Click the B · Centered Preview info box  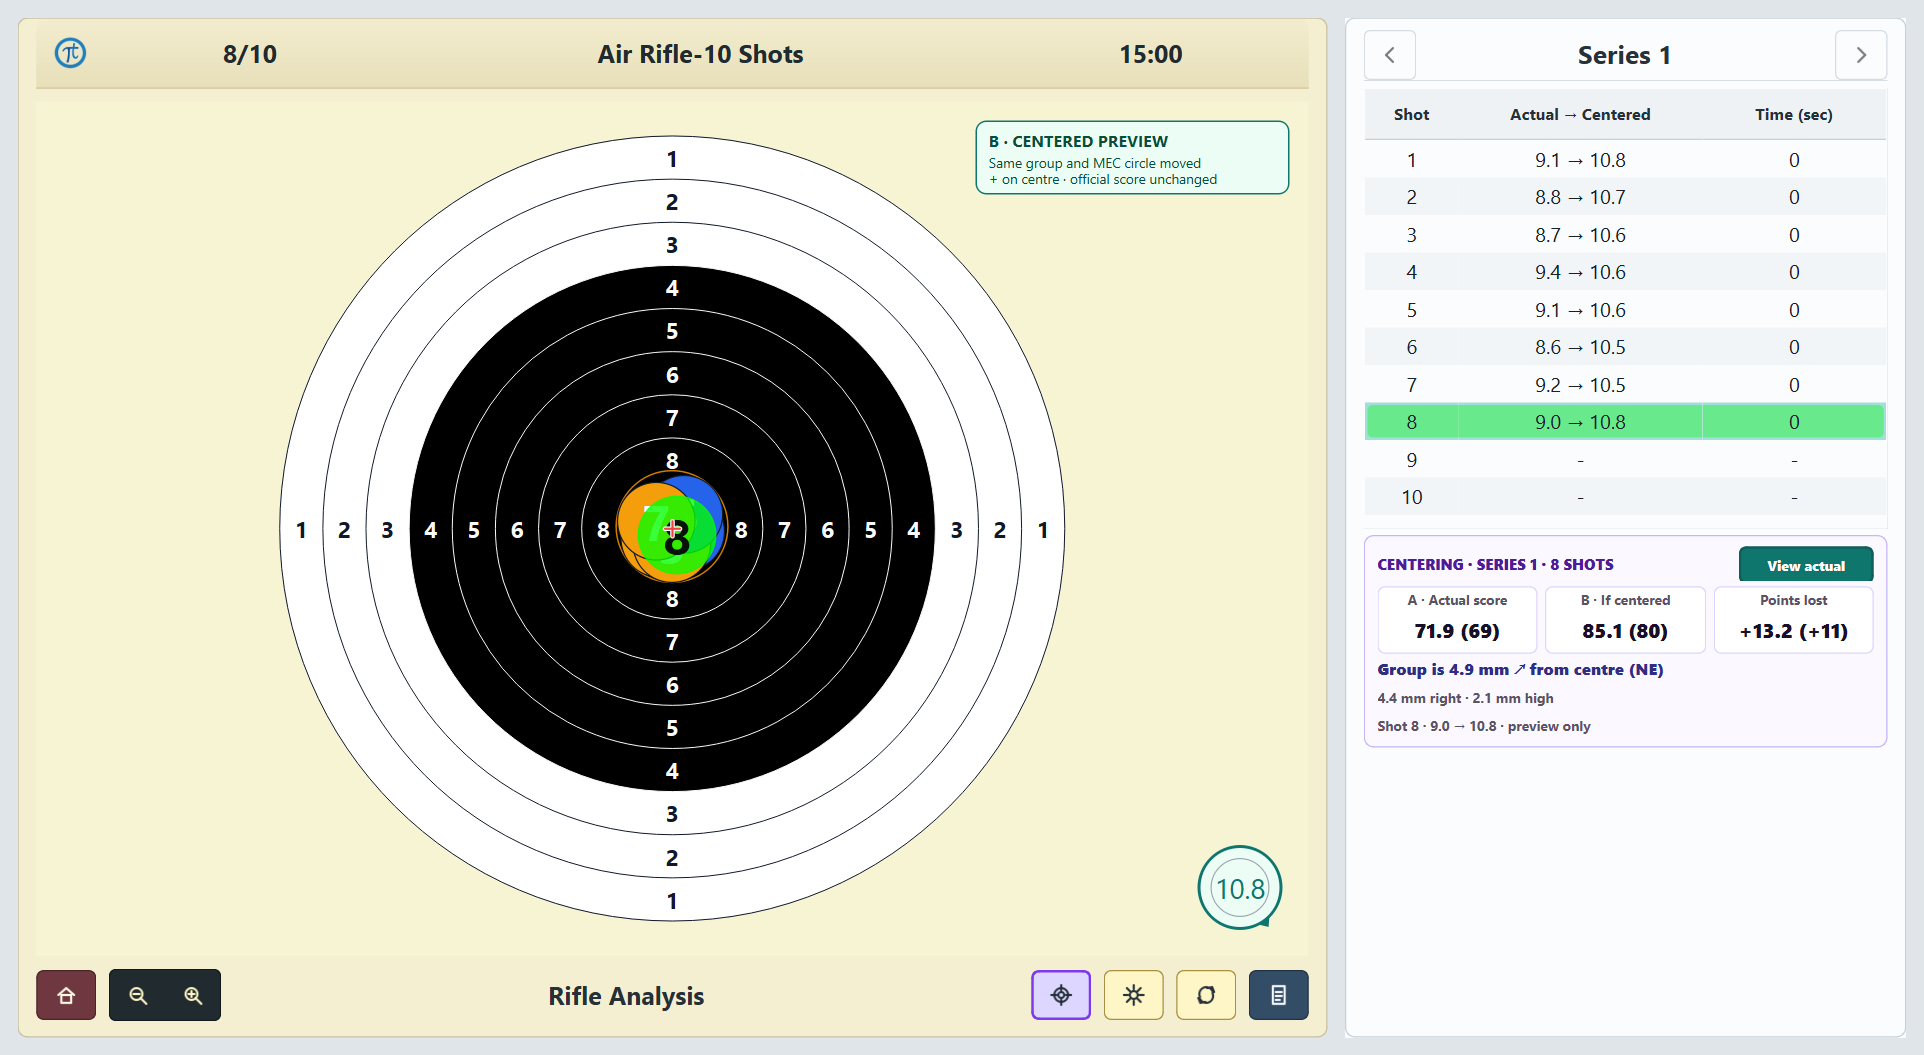[x=1132, y=158]
